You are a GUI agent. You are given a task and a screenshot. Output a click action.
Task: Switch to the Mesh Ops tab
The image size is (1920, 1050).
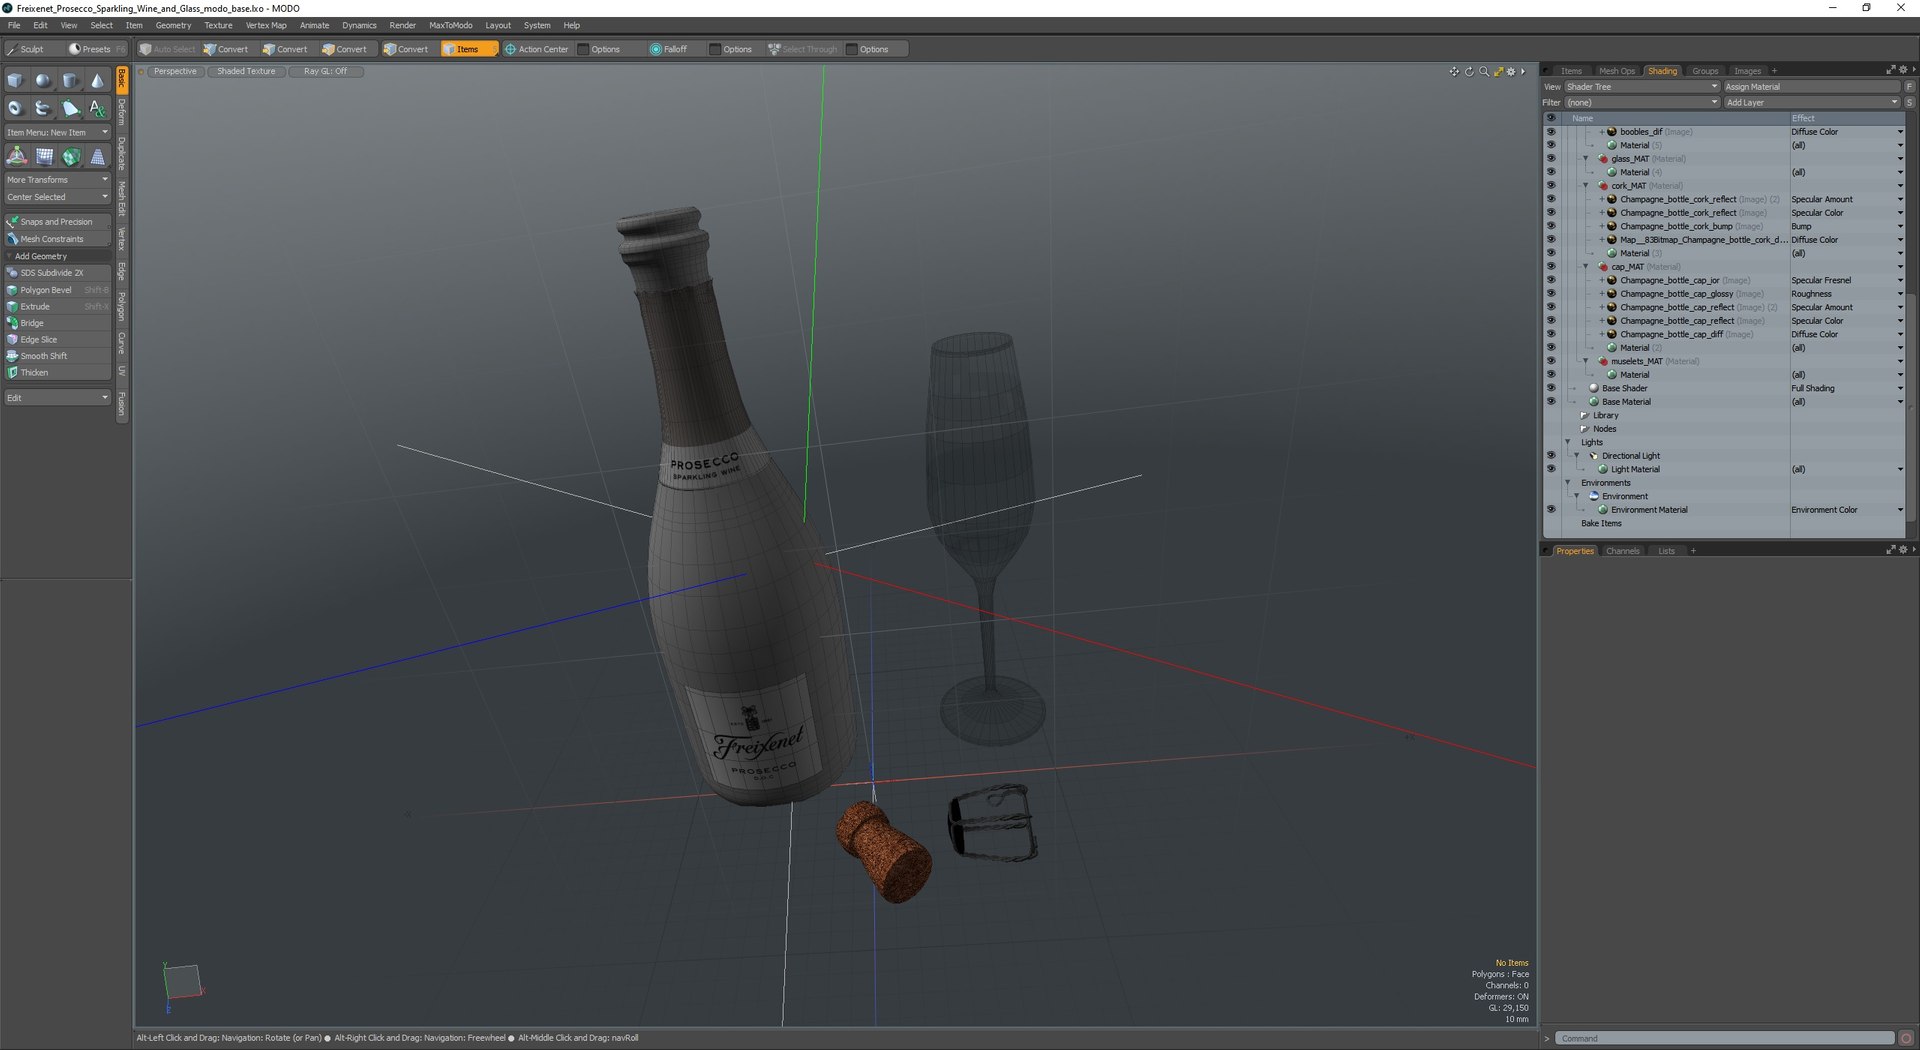1616,71
